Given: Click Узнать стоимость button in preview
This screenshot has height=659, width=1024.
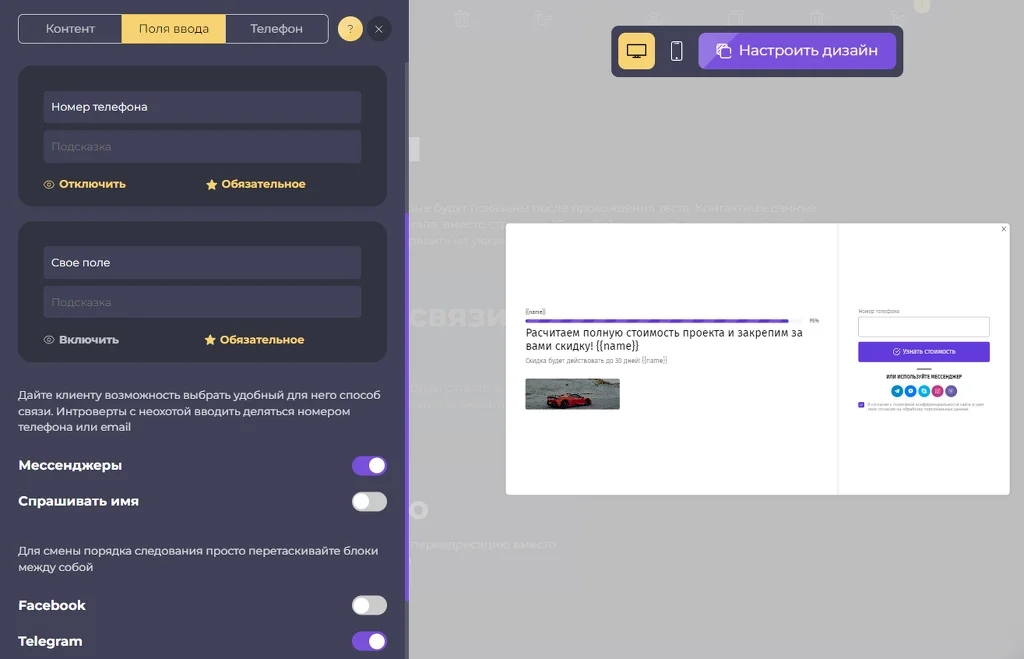Looking at the screenshot, I should 923,351.
